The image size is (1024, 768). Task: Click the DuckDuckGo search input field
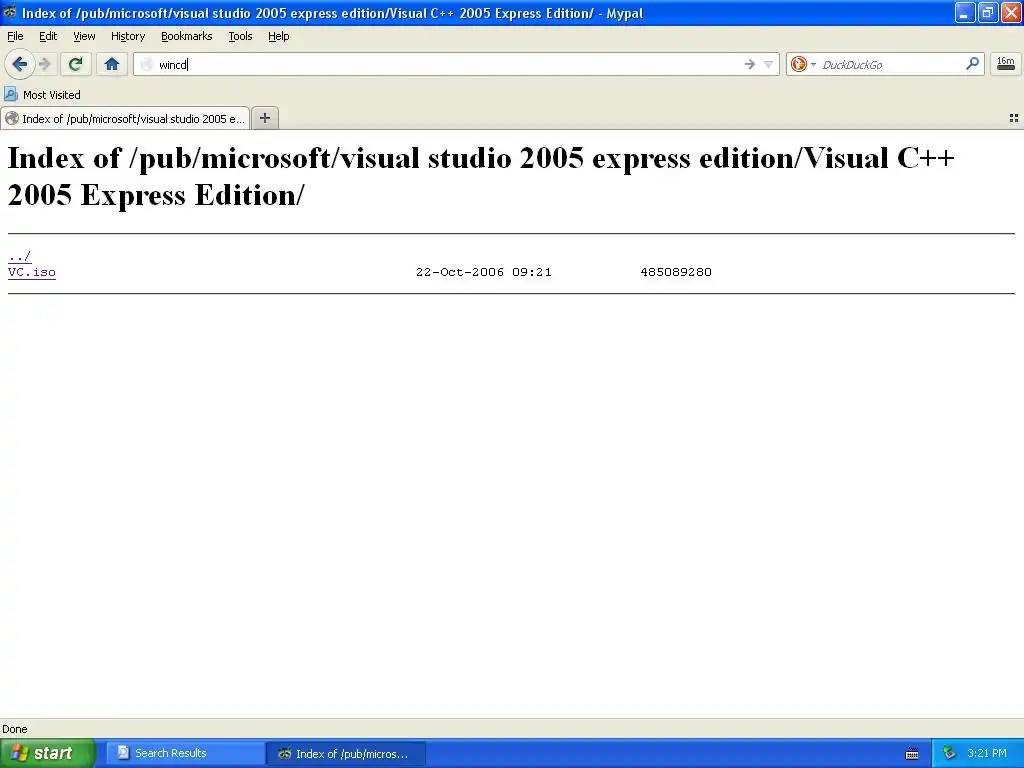(x=891, y=64)
